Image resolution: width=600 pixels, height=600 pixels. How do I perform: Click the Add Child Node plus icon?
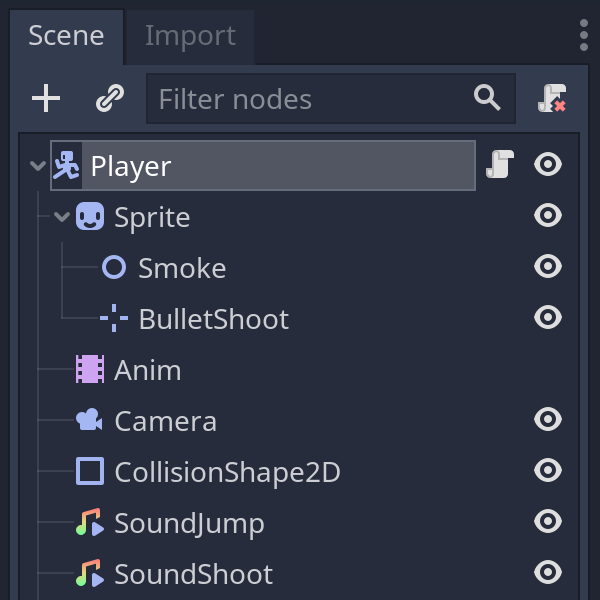(46, 98)
